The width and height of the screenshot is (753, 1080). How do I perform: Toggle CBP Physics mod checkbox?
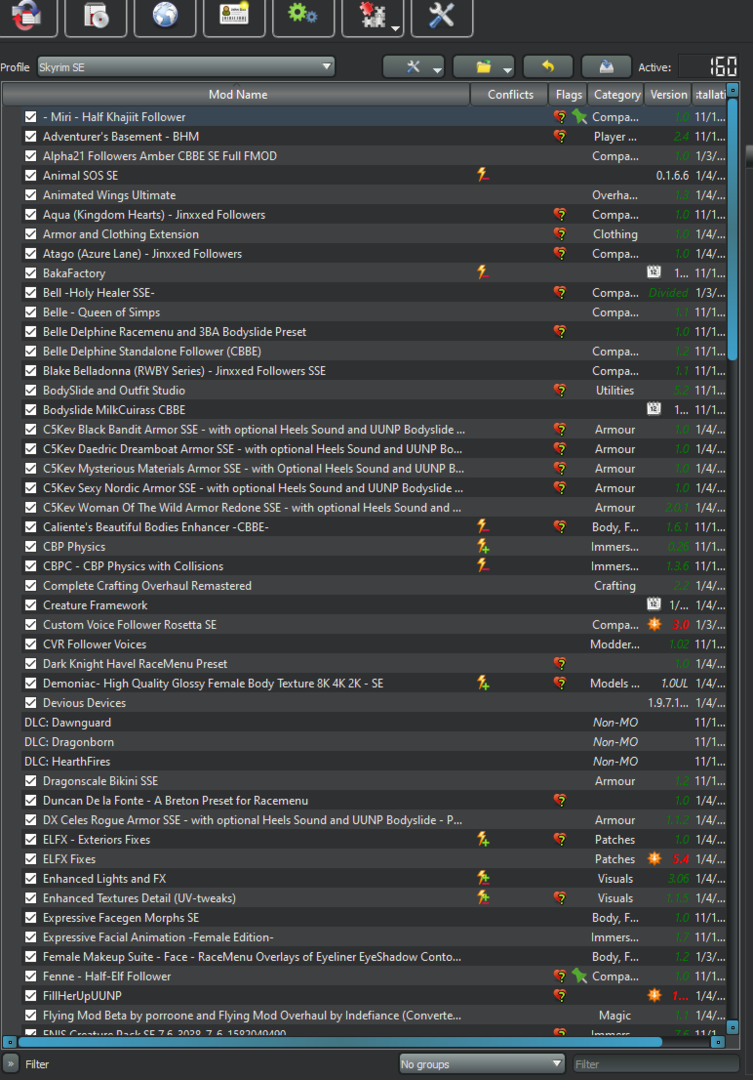[x=30, y=546]
